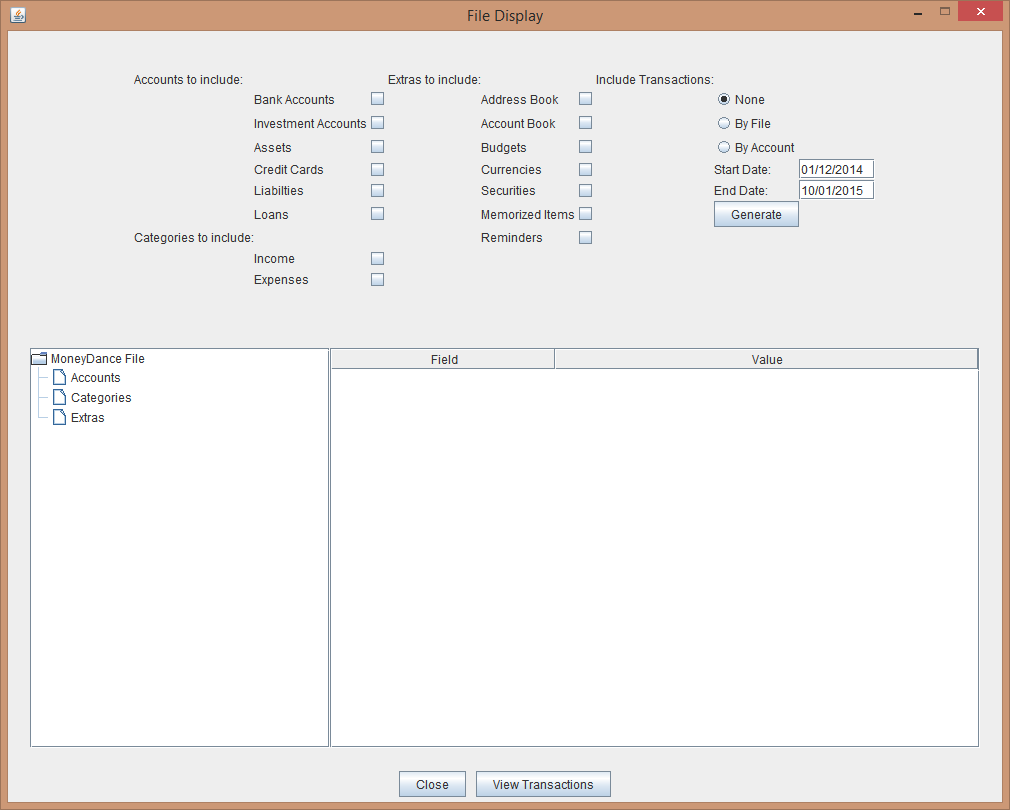Click the Value column header
This screenshot has width=1010, height=810.
tap(767, 359)
